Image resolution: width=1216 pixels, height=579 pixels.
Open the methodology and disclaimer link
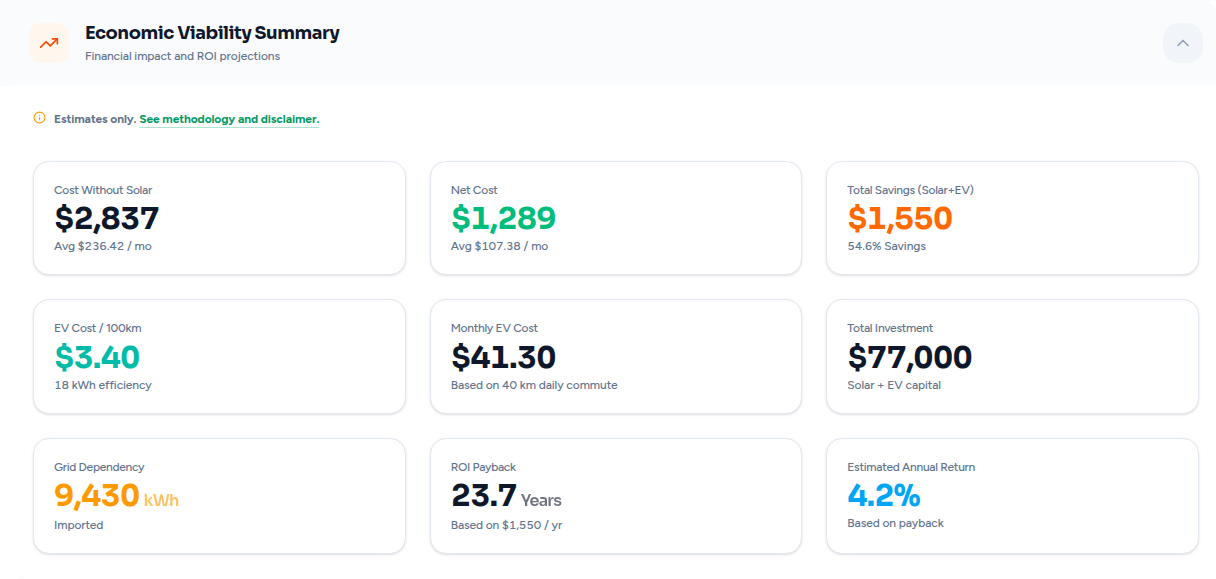coord(229,119)
